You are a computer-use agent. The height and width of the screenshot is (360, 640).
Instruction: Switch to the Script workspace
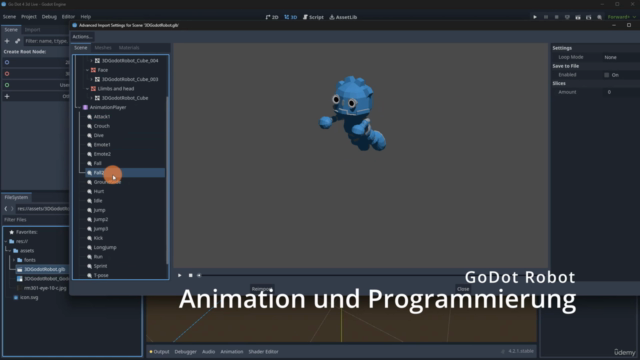(x=313, y=17)
